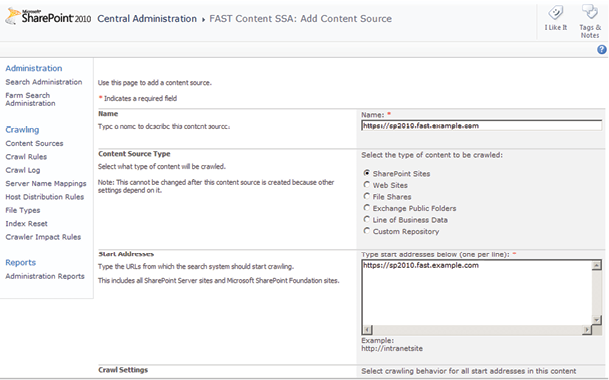Viewport: 609px width, 380px height.
Task: Click the Crawling section heading
Action: click(22, 129)
